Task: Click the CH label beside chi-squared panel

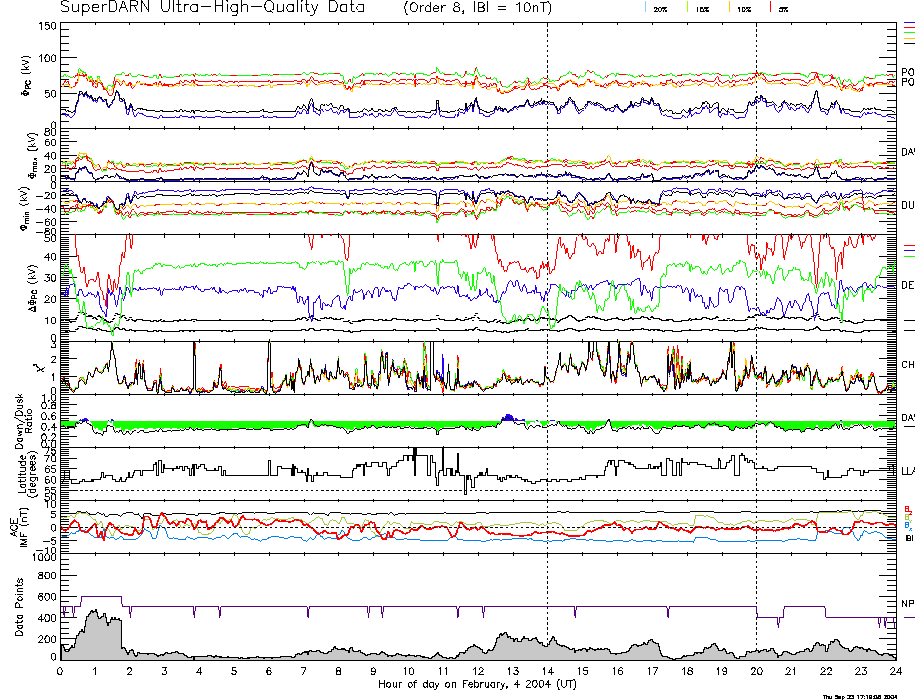Action: (907, 365)
